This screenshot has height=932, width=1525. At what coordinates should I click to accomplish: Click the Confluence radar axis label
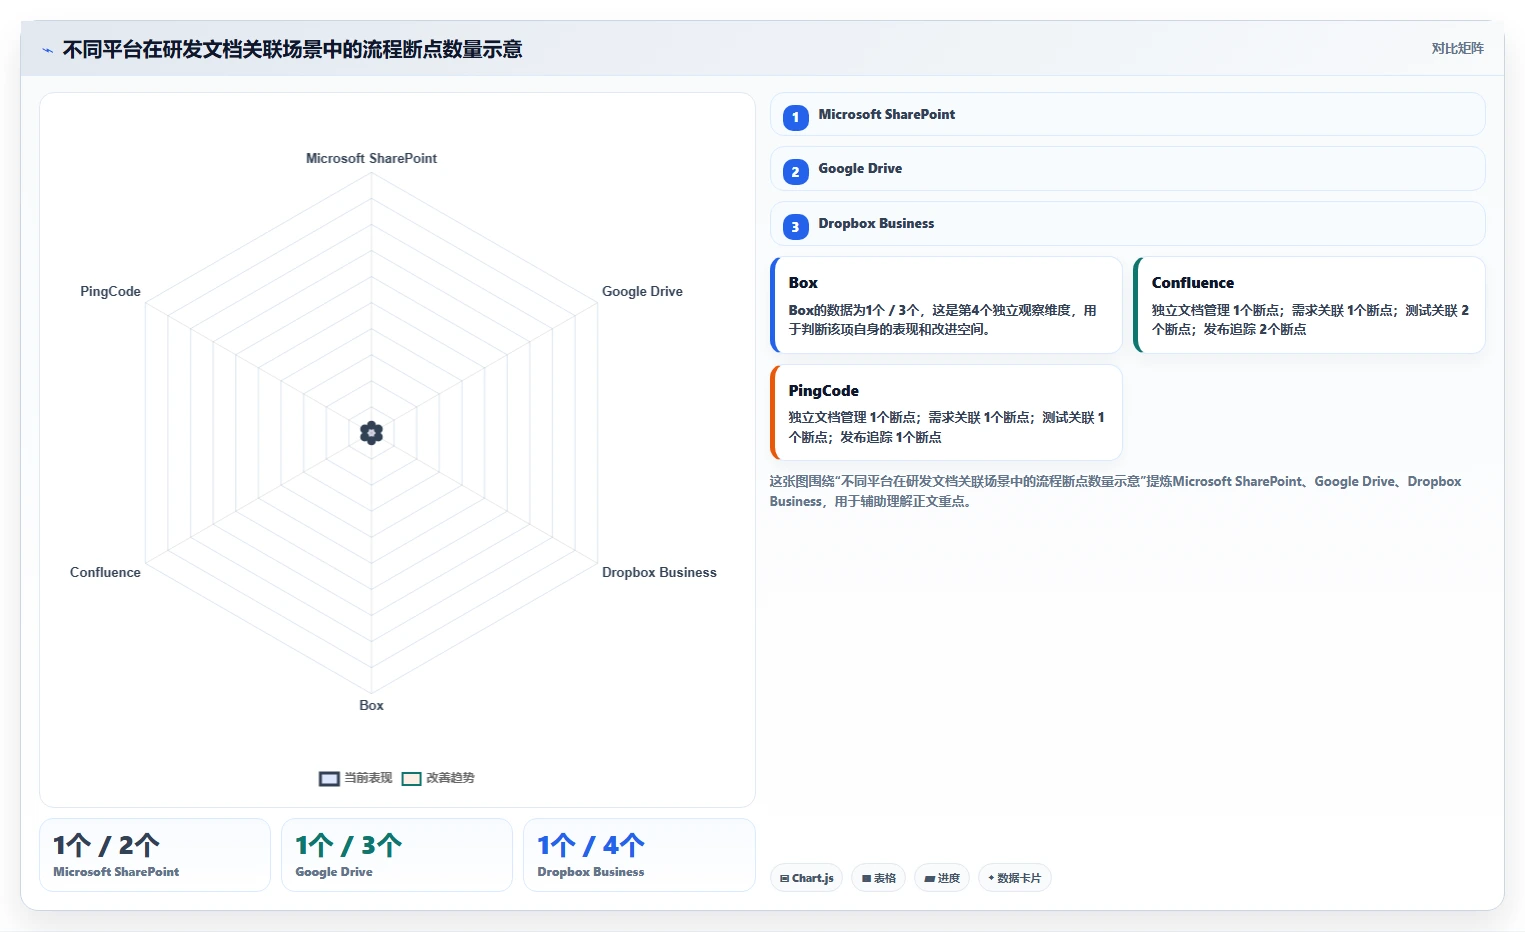105,572
